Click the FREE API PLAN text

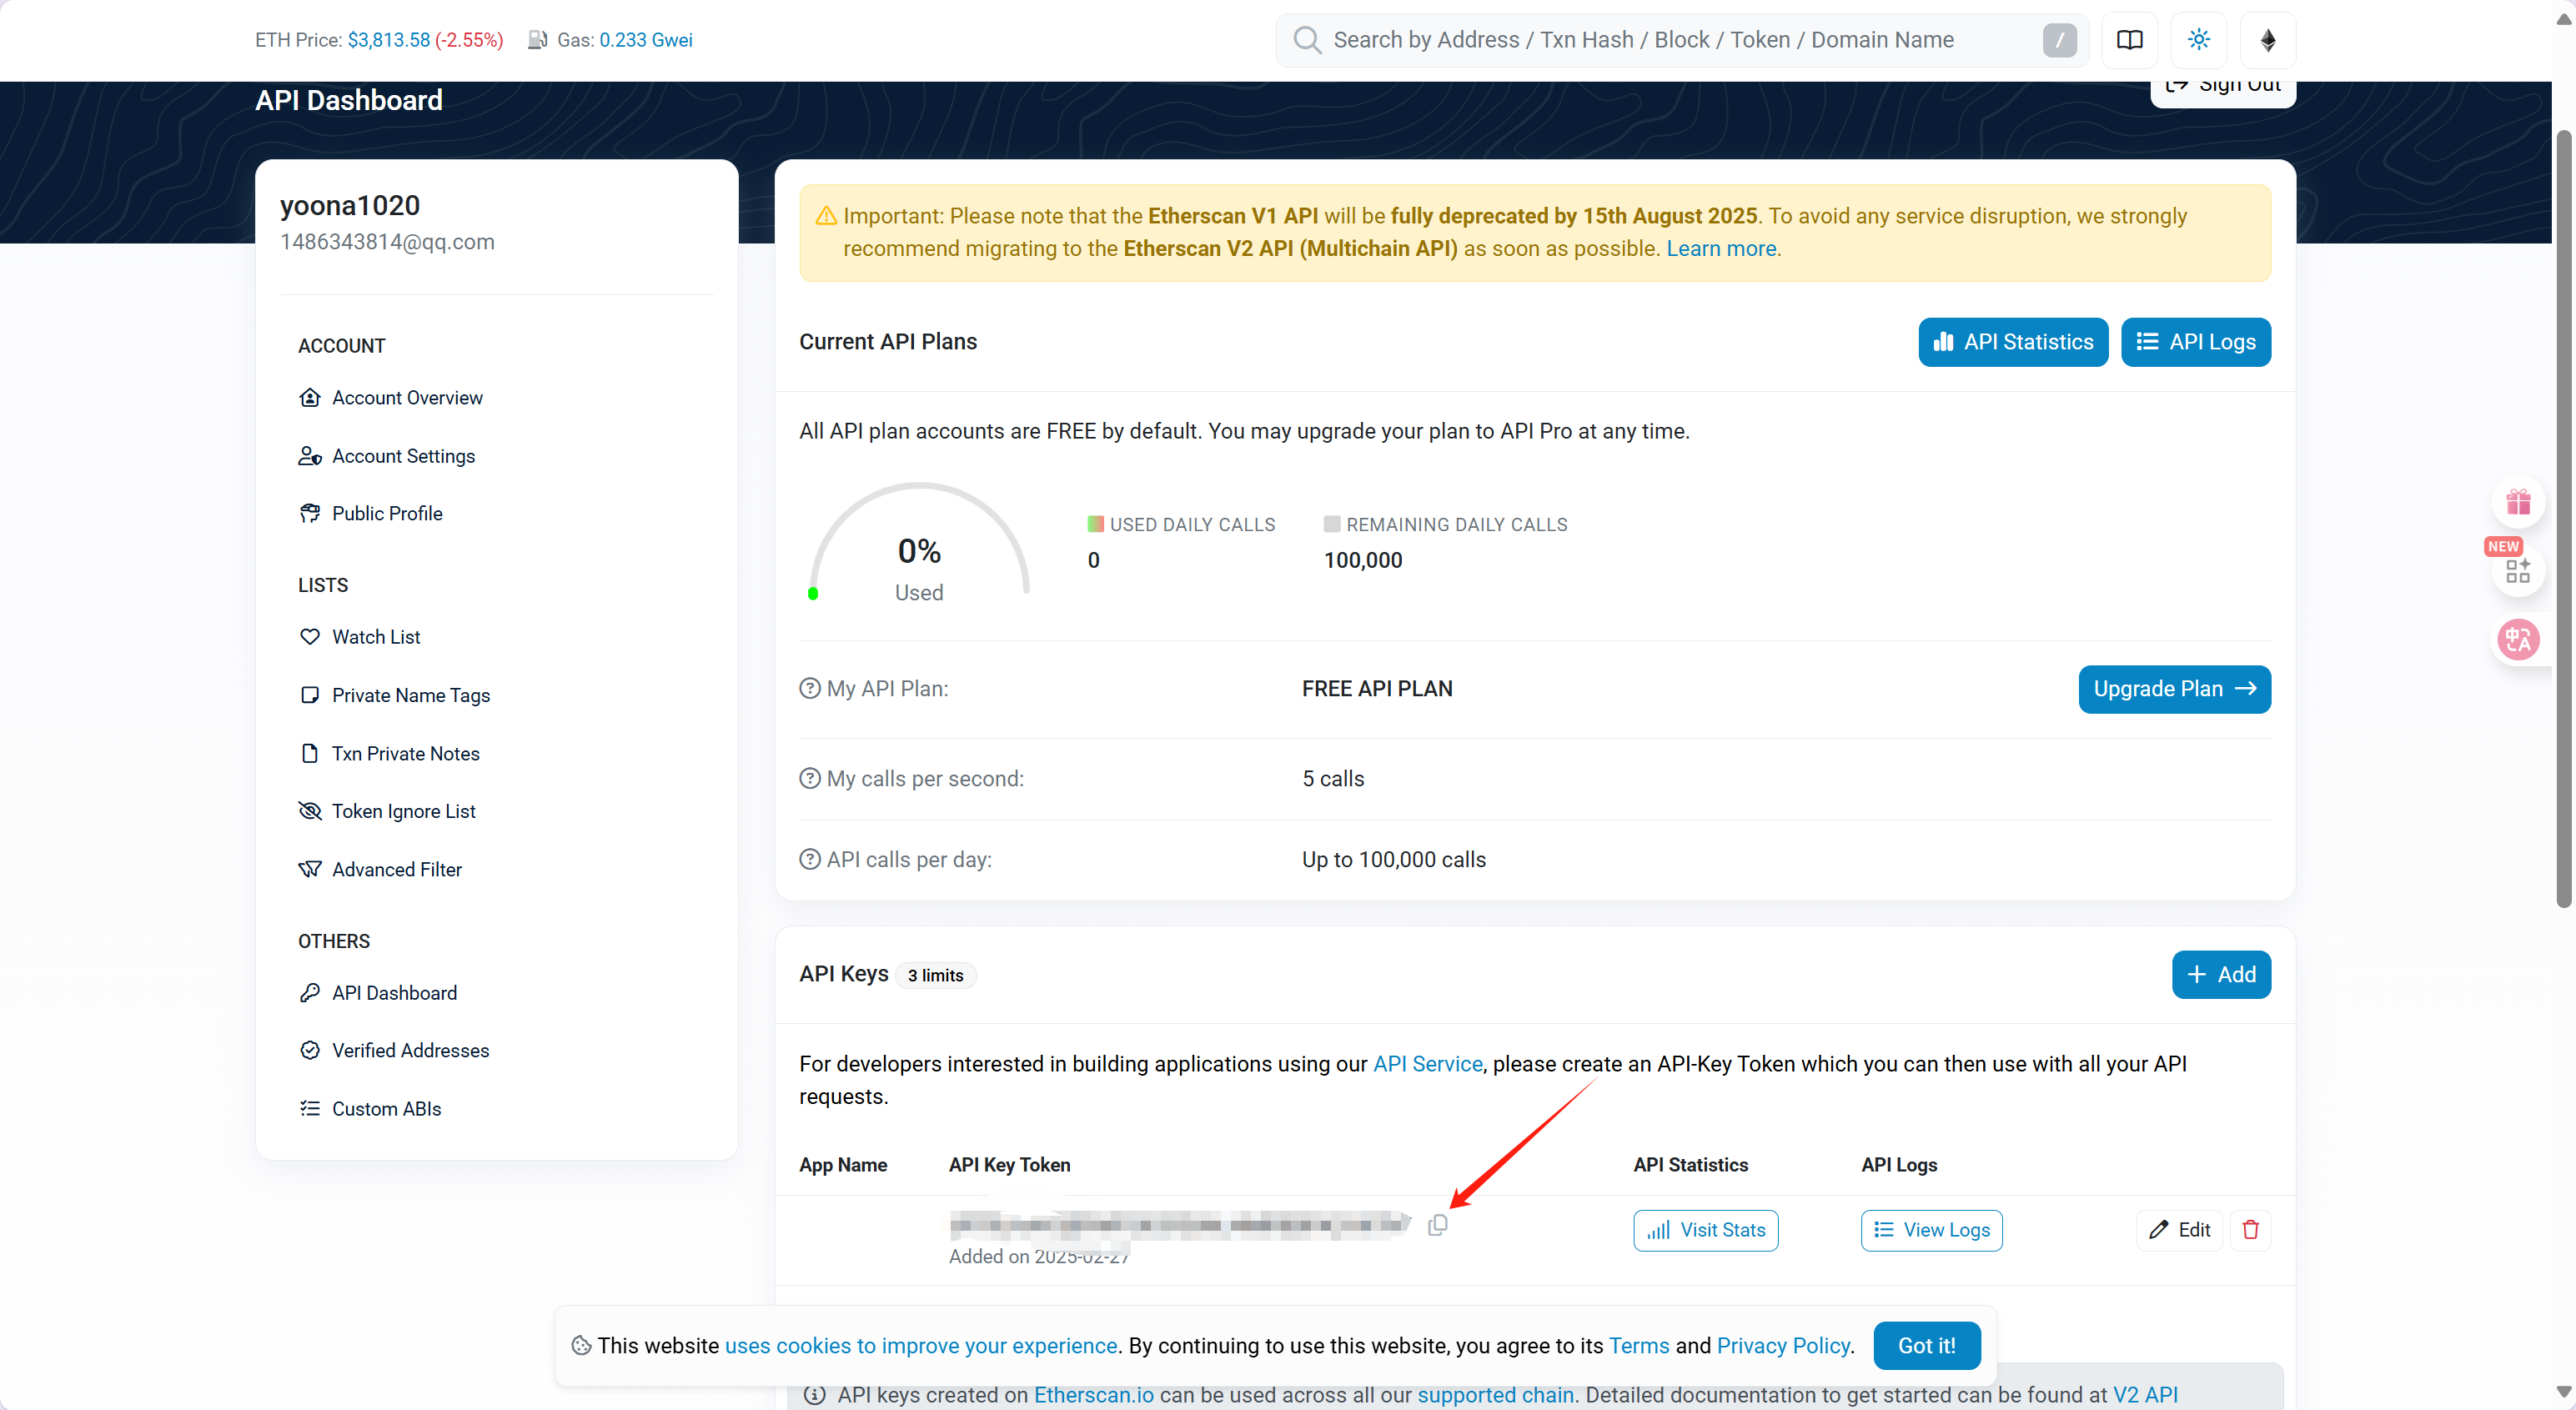pyautogui.click(x=1376, y=689)
